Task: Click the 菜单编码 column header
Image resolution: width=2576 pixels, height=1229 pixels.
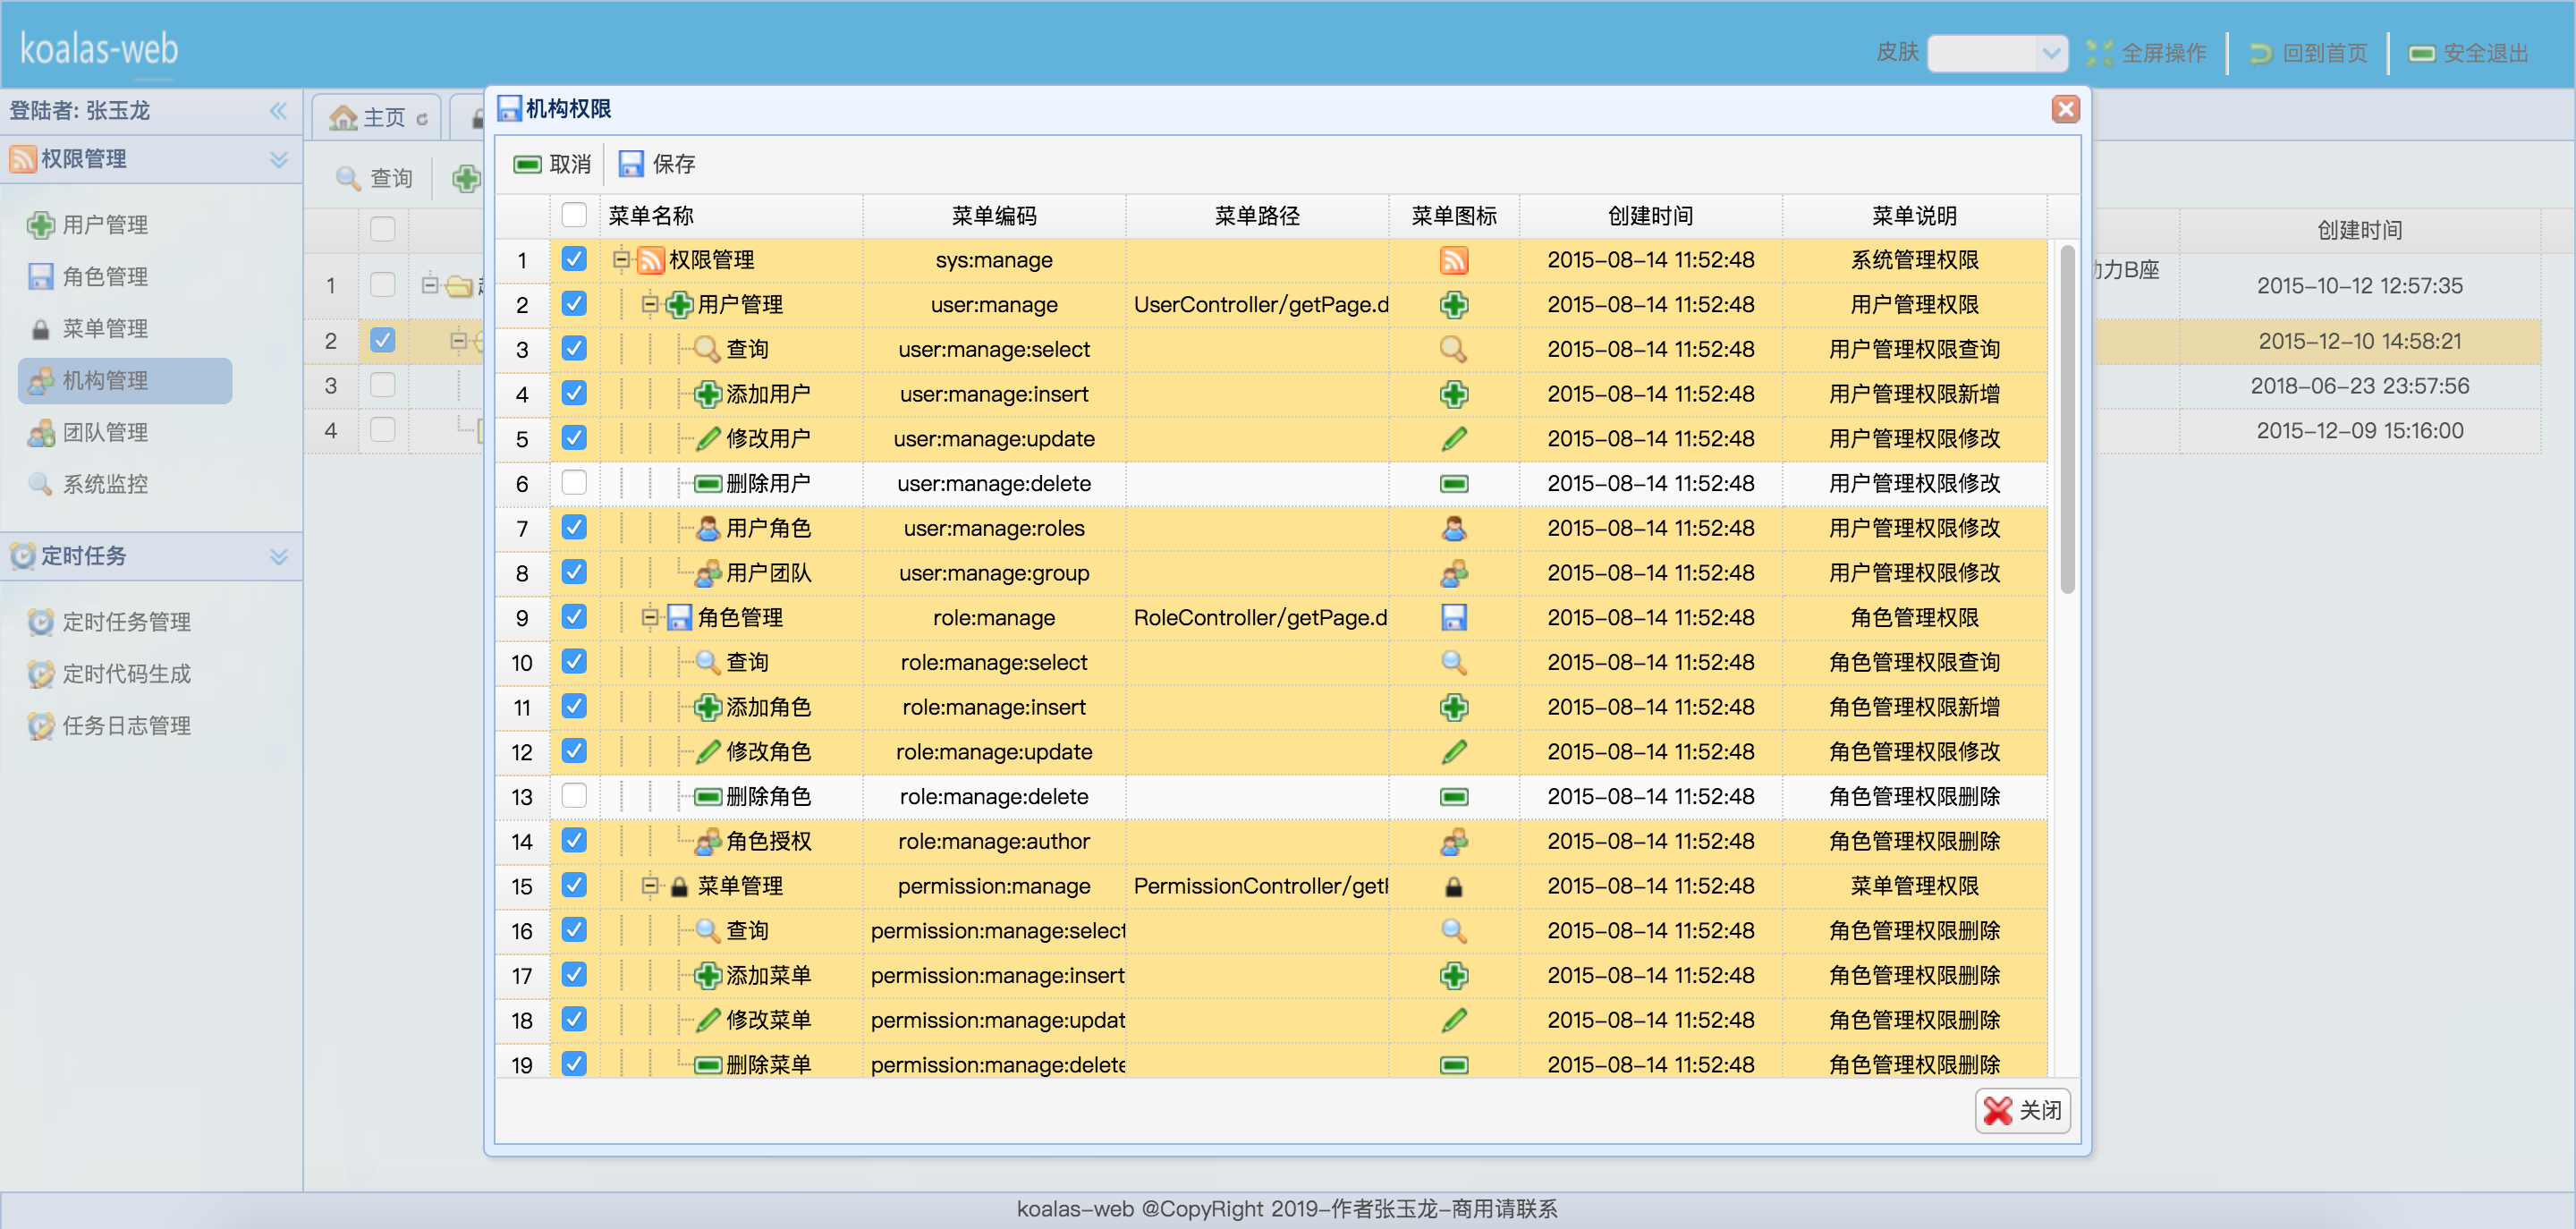Action: click(x=994, y=216)
